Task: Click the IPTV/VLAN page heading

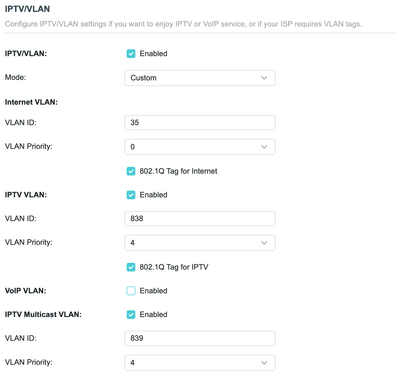Action: click(x=27, y=9)
